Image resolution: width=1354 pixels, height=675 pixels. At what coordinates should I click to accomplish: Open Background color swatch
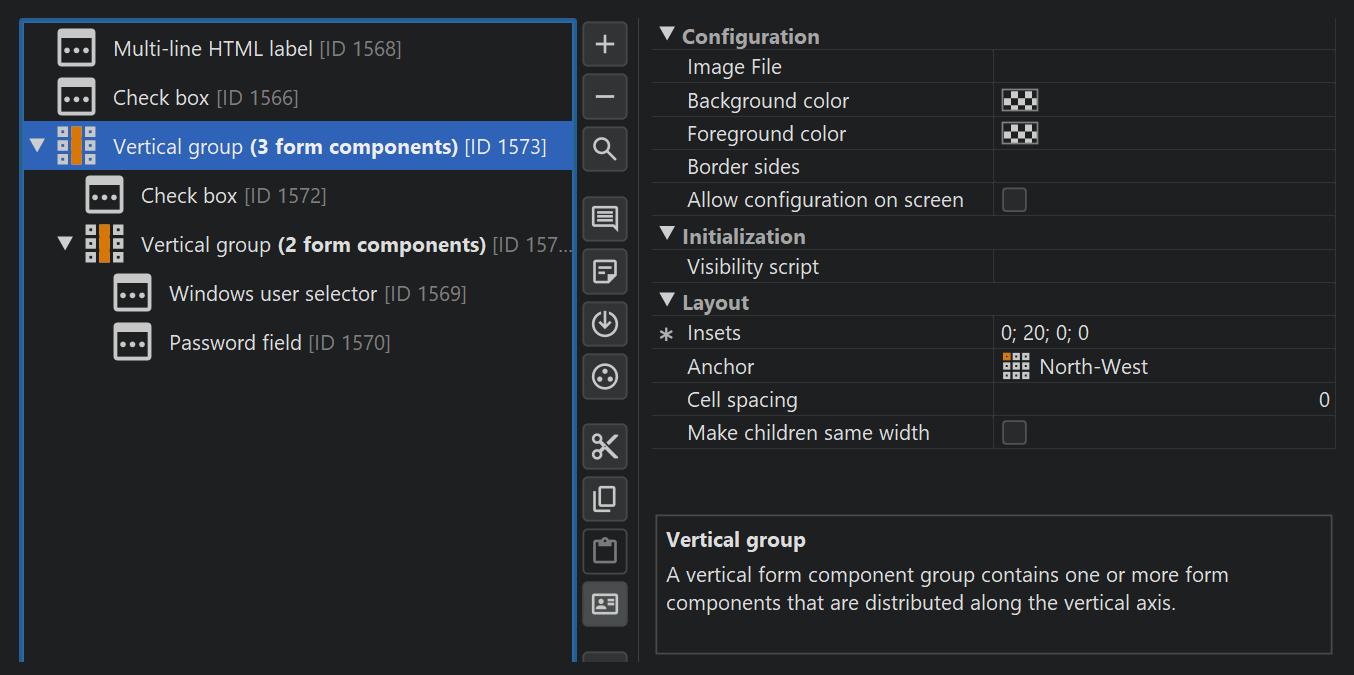click(1020, 101)
